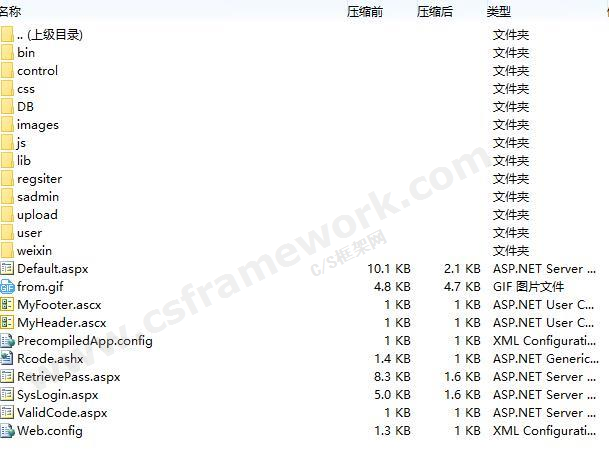The width and height of the screenshot is (609, 453).
Task: Select the 'PrecompiledApp.config' file name
Action: click(85, 341)
